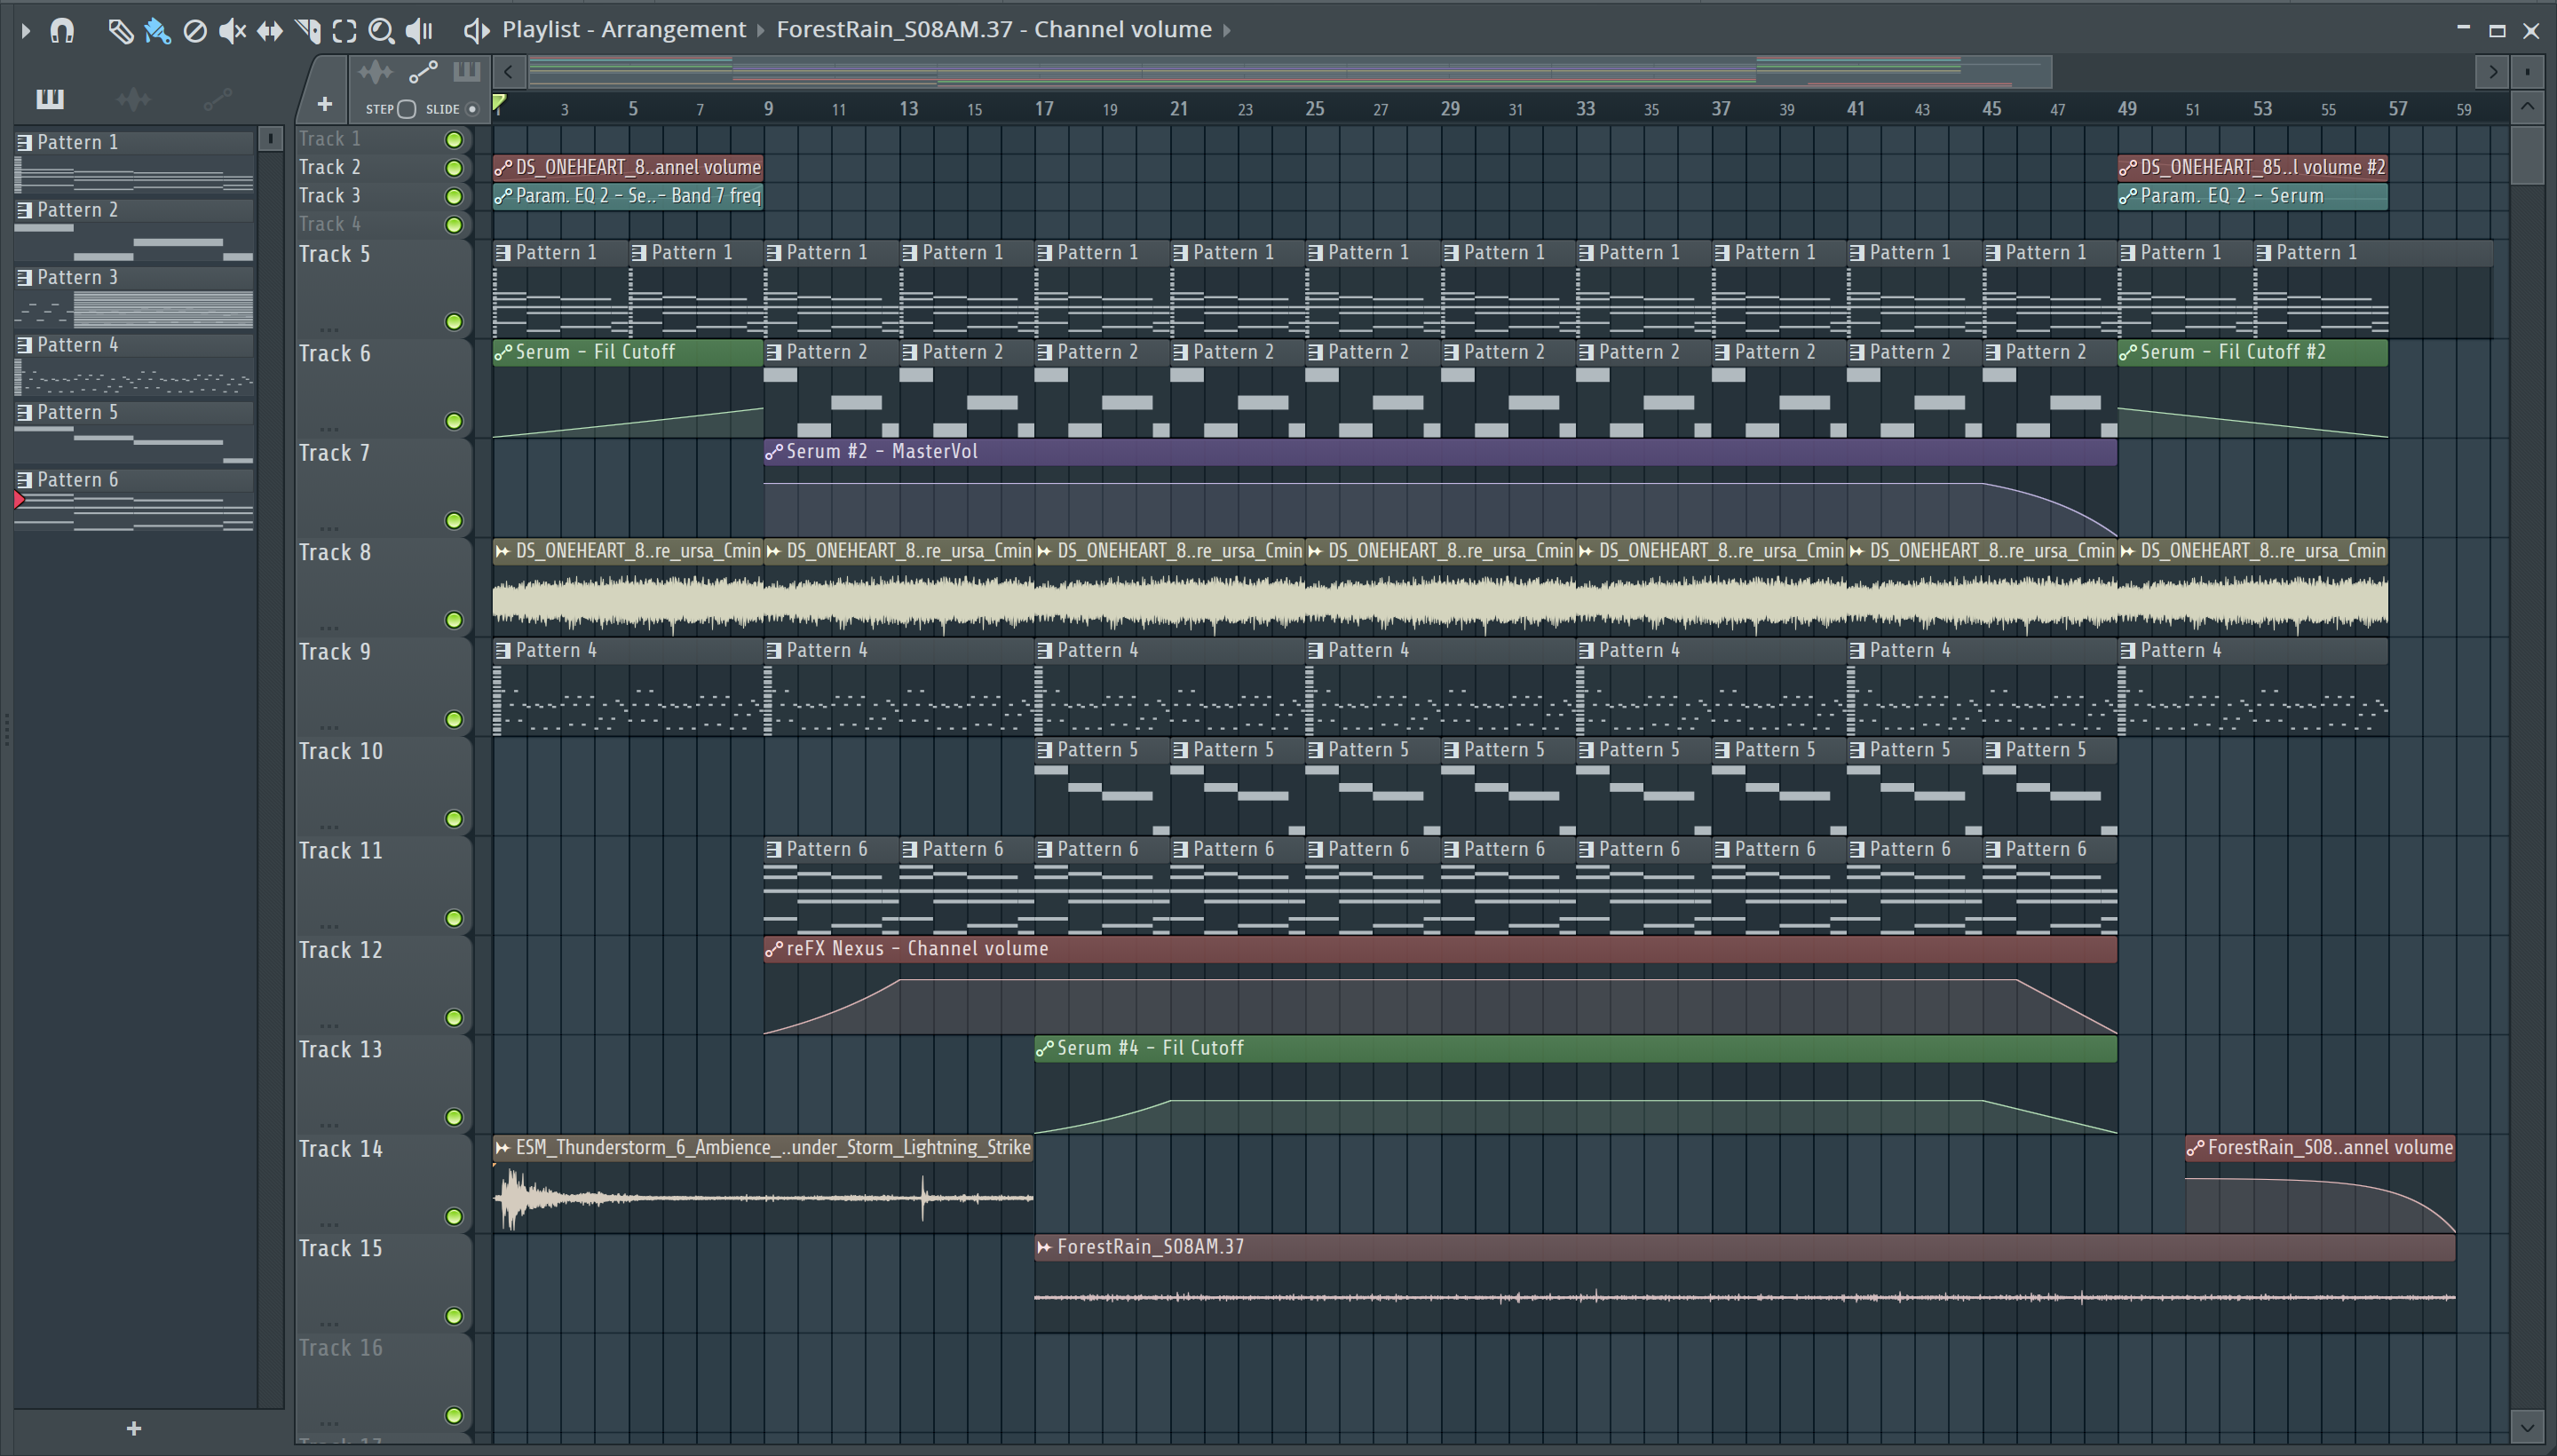Mute Track 5 with its green LED

454,321
